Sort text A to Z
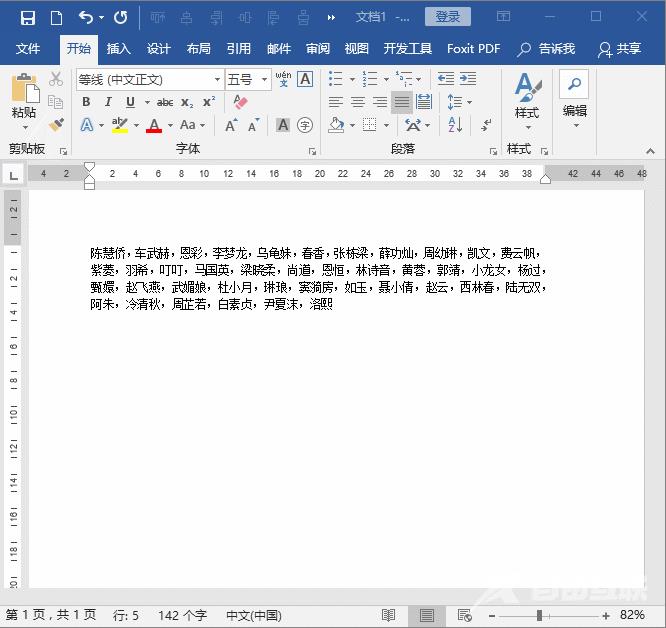The width and height of the screenshot is (666, 628). [455, 125]
